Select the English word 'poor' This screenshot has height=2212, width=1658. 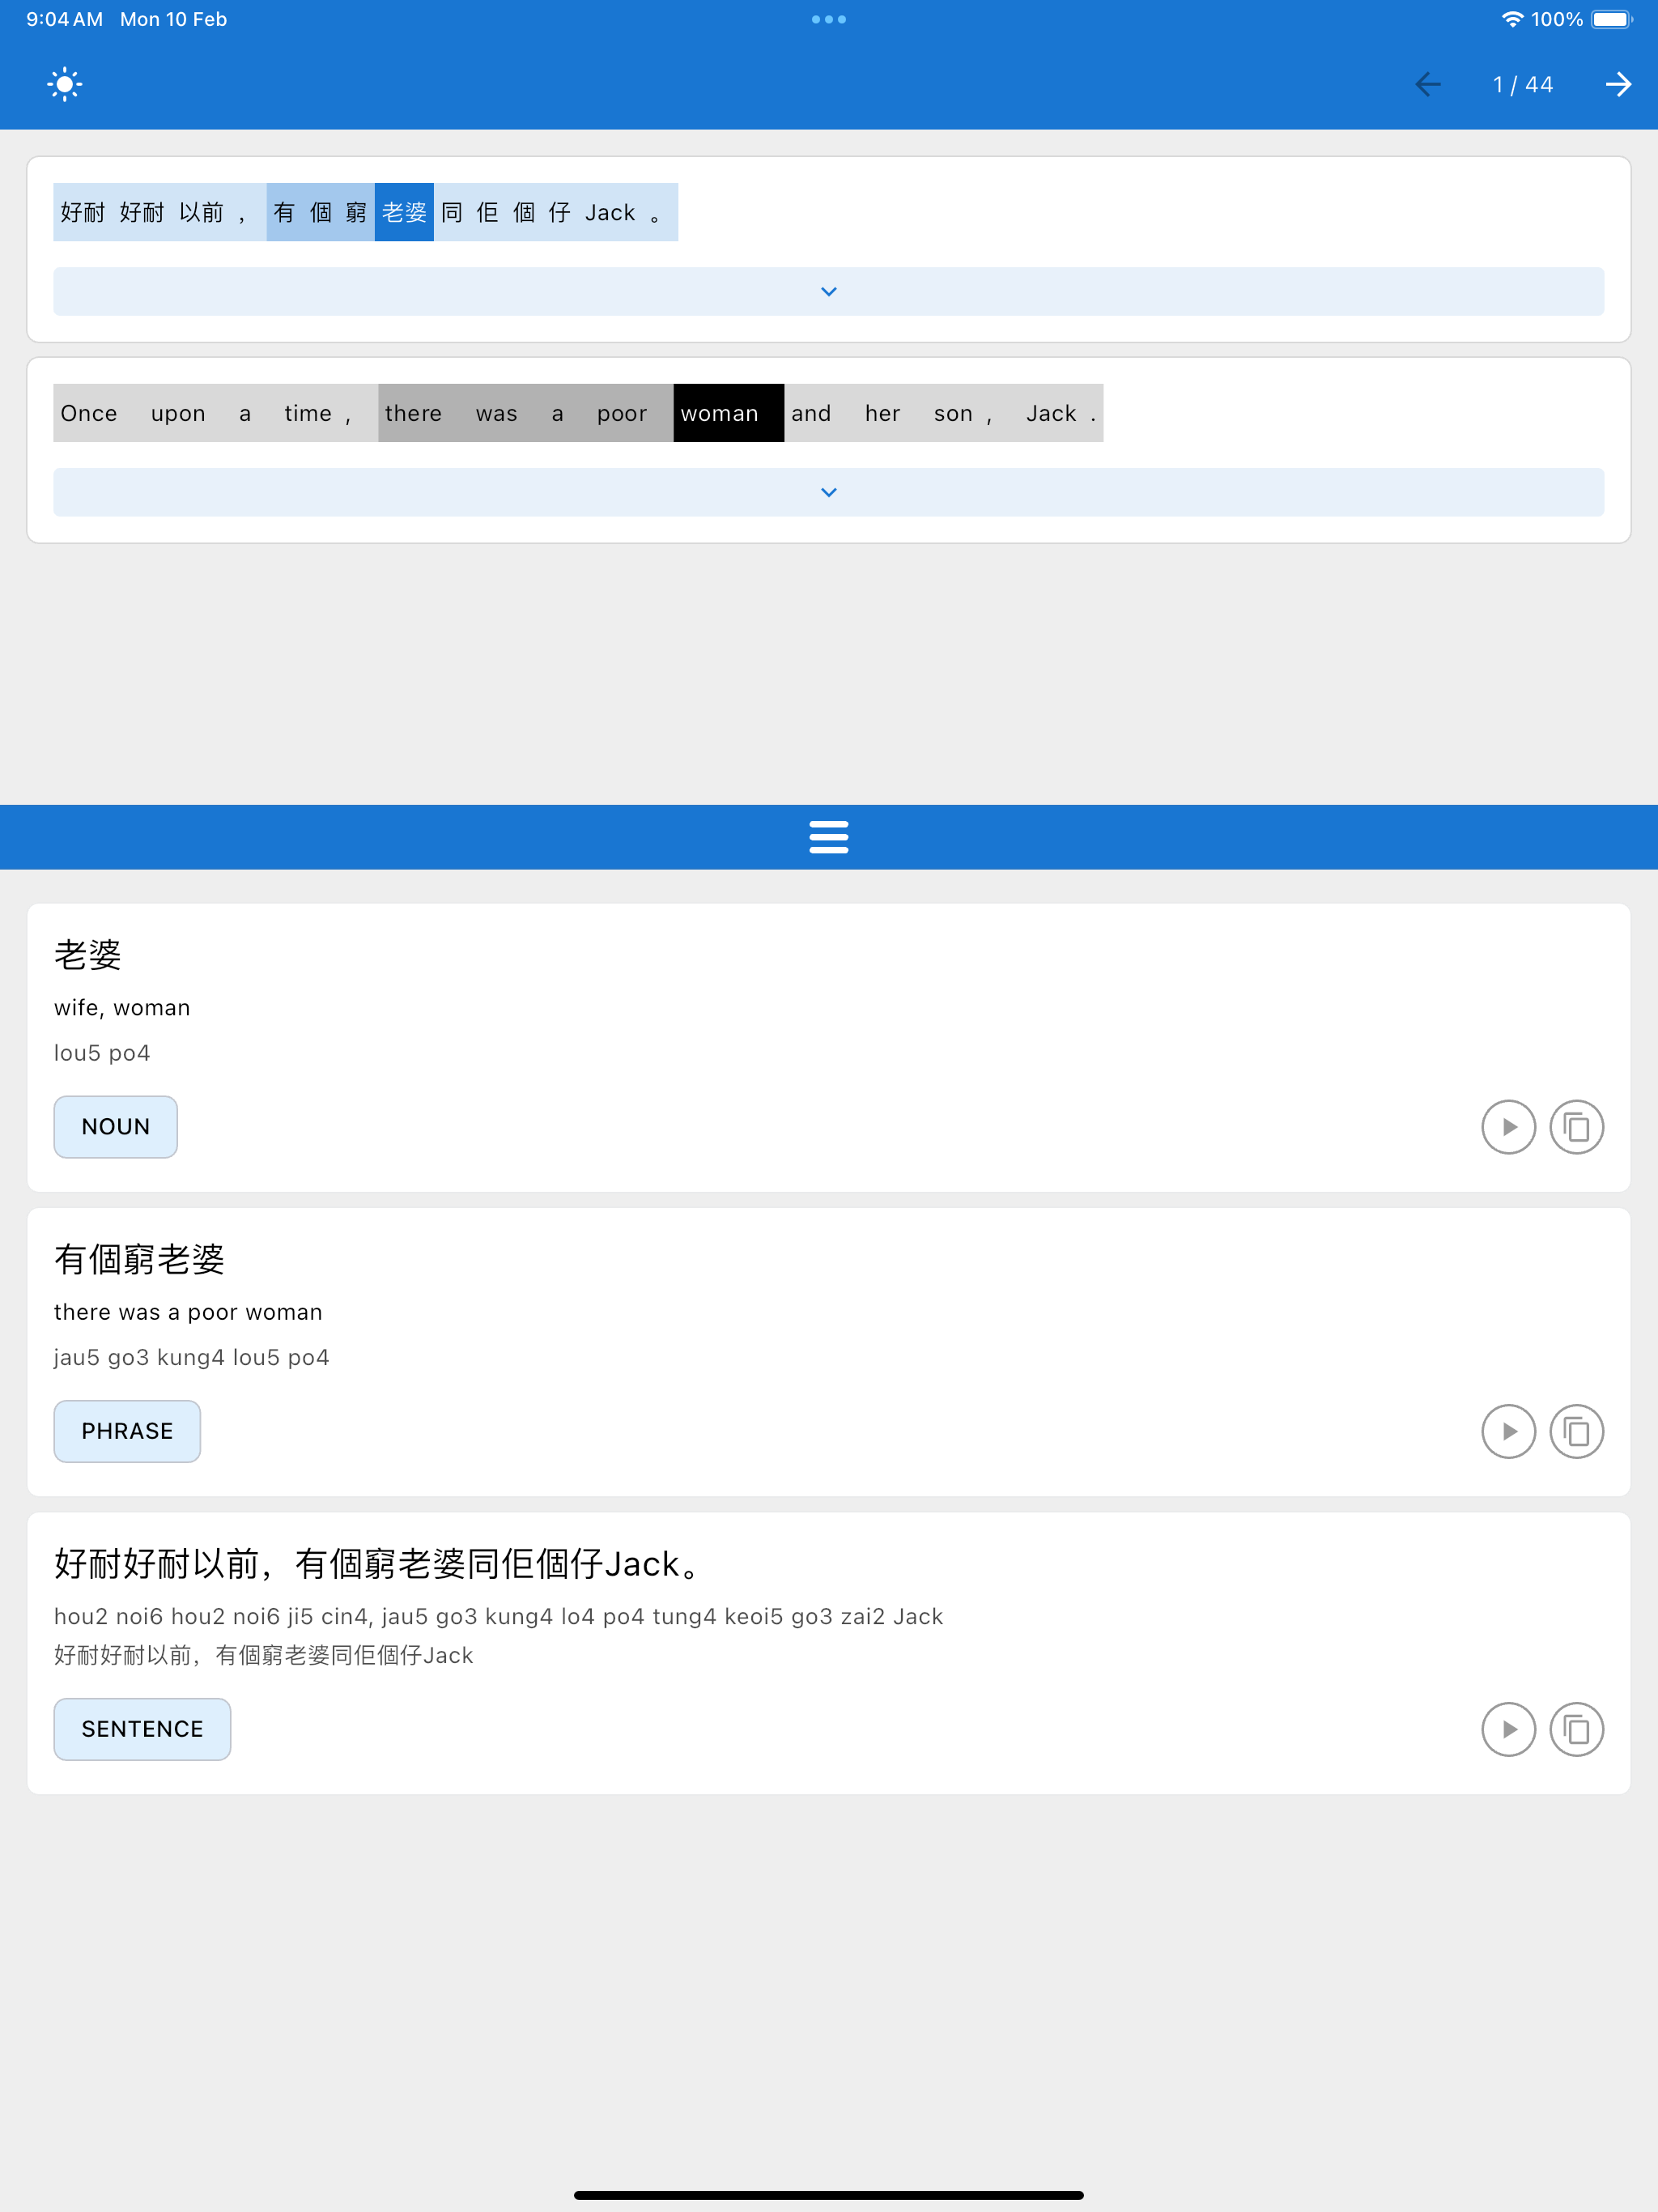tap(622, 413)
